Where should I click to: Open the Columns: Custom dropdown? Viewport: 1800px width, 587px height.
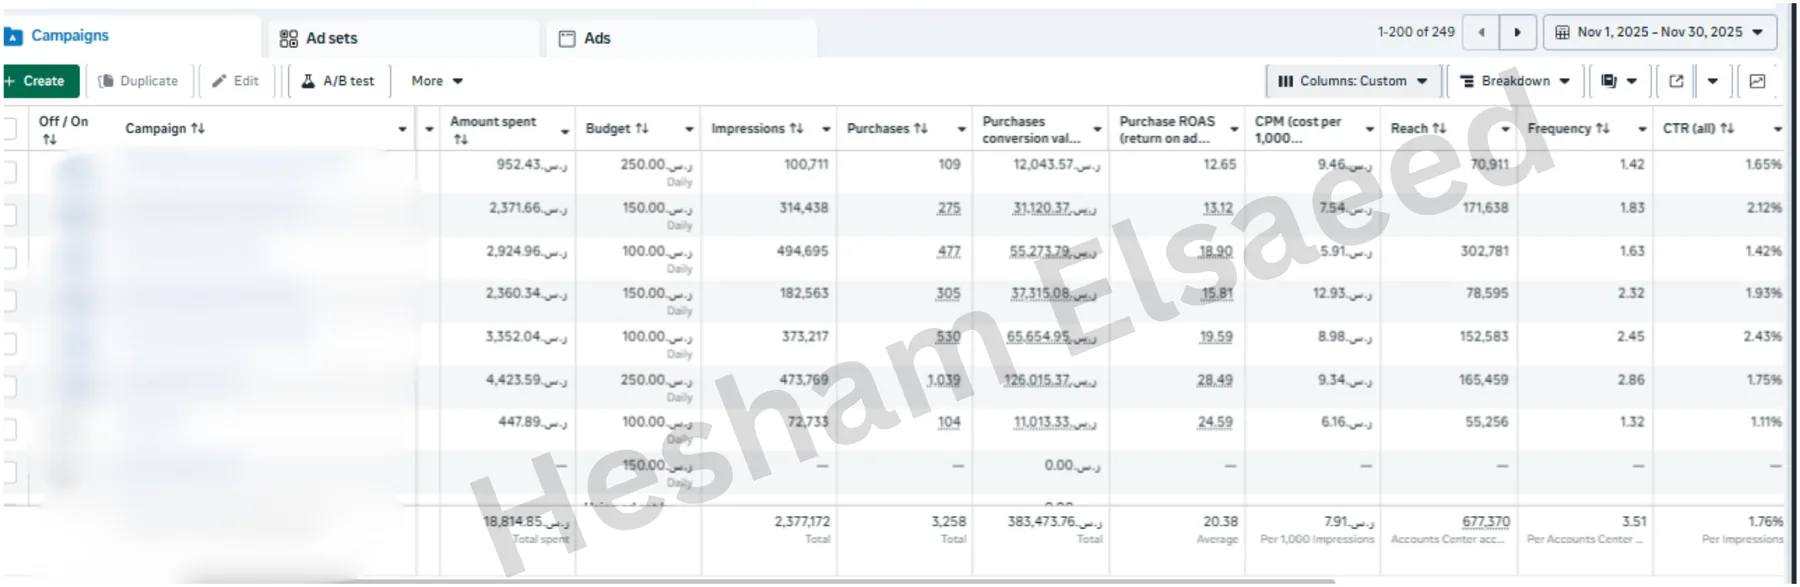[1353, 81]
